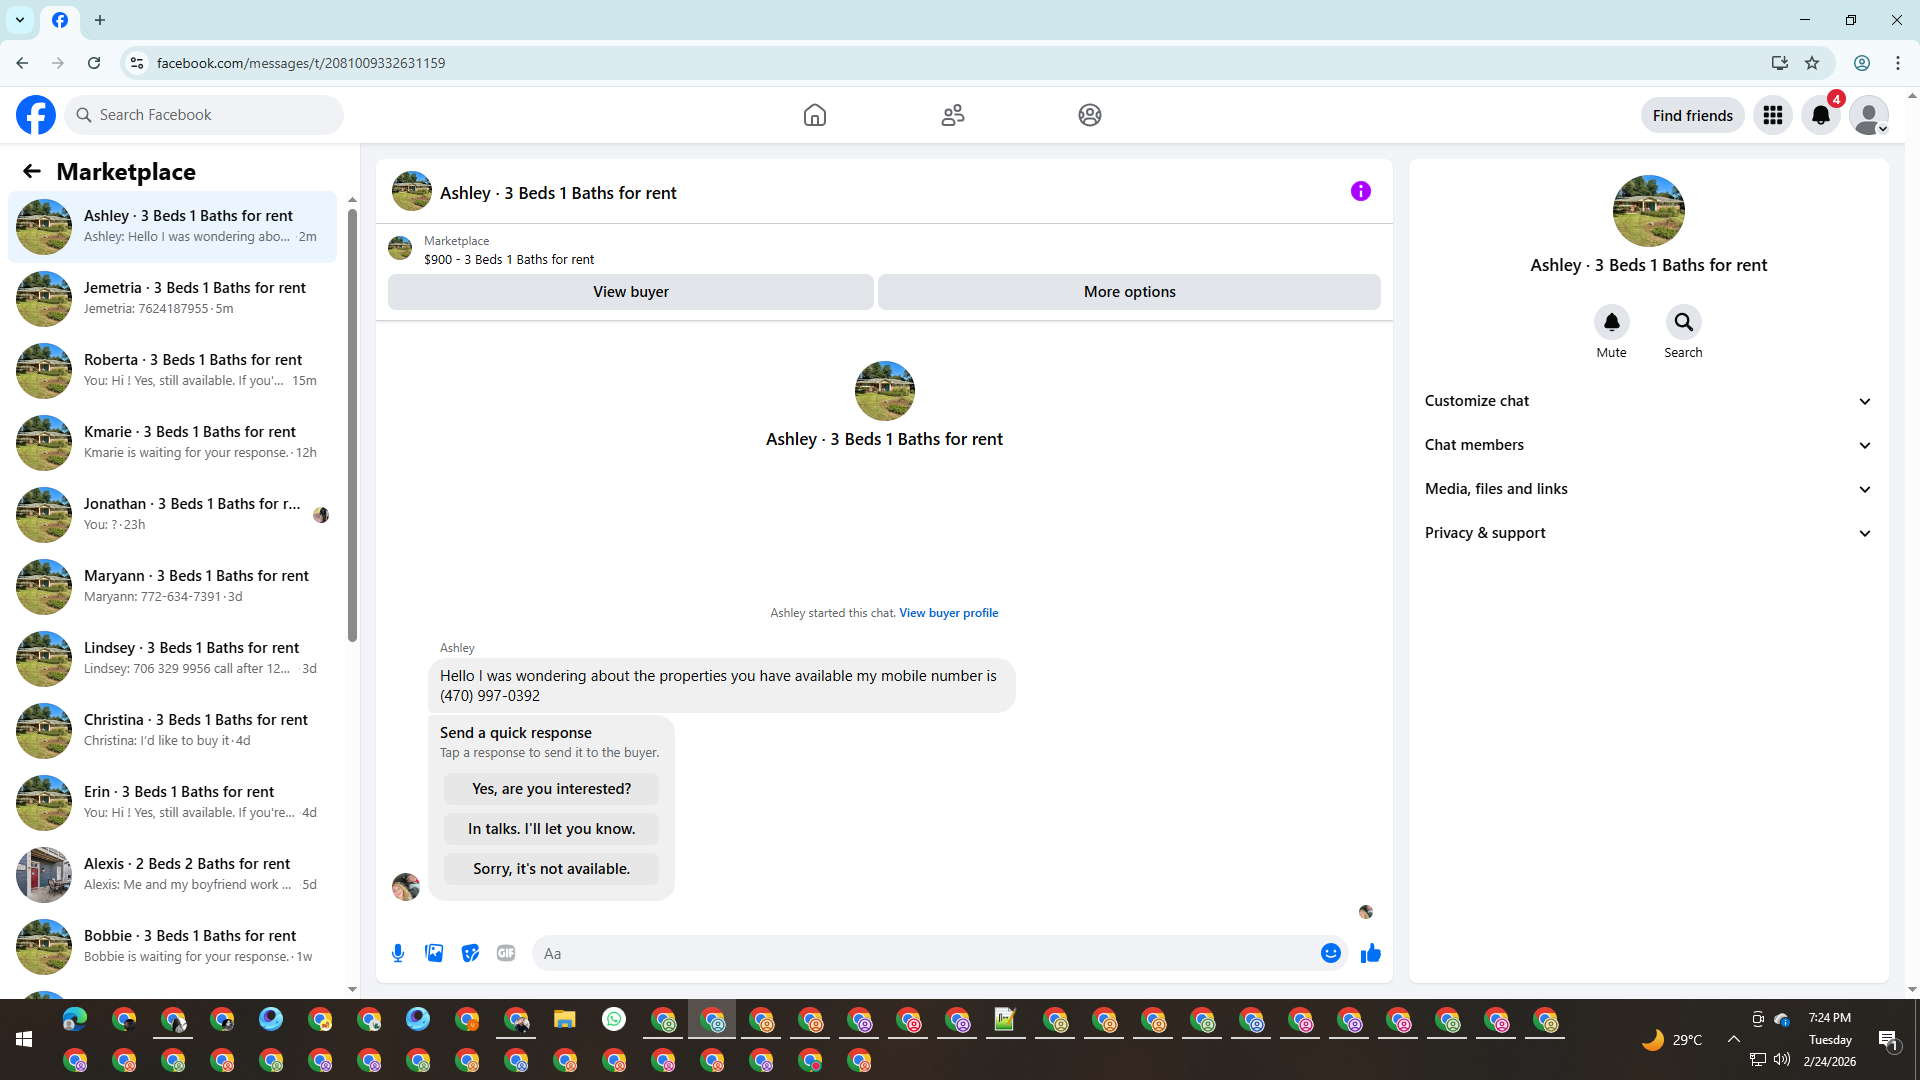This screenshot has height=1080, width=1920.
Task: Send a thumbs-up like
Action: click(x=1370, y=953)
